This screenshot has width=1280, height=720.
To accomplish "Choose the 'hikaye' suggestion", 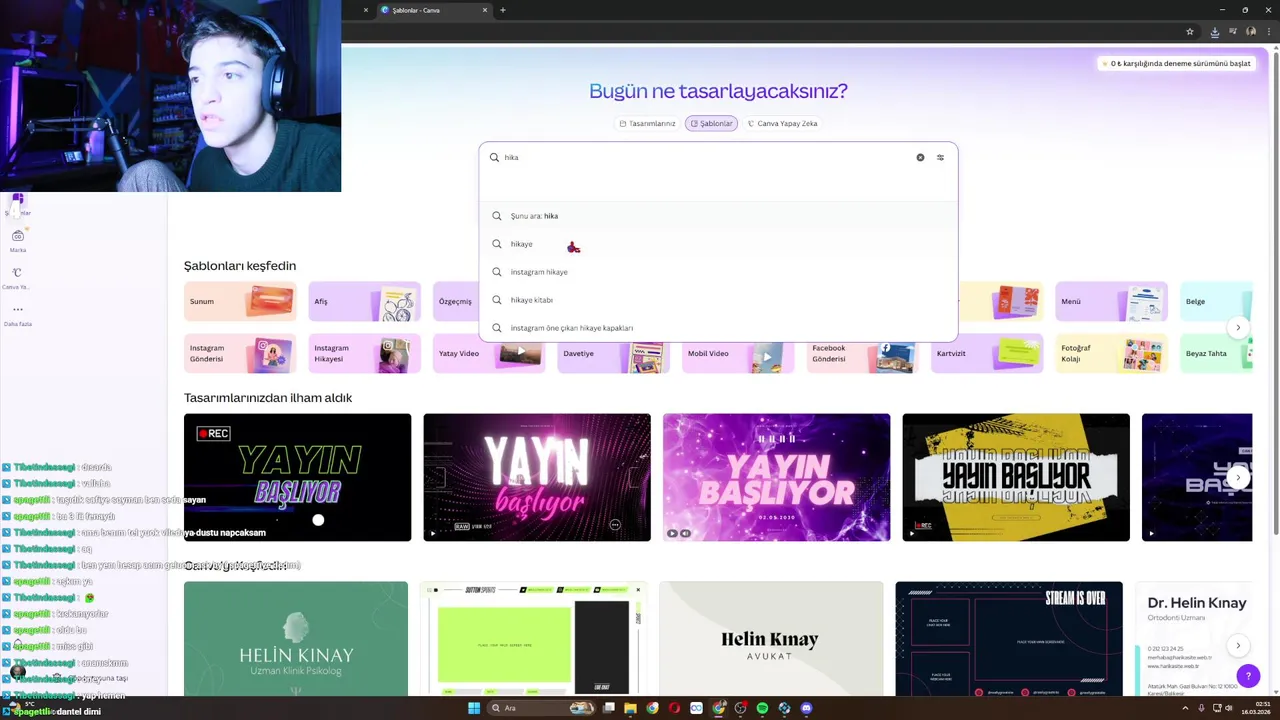I will 718,244.
